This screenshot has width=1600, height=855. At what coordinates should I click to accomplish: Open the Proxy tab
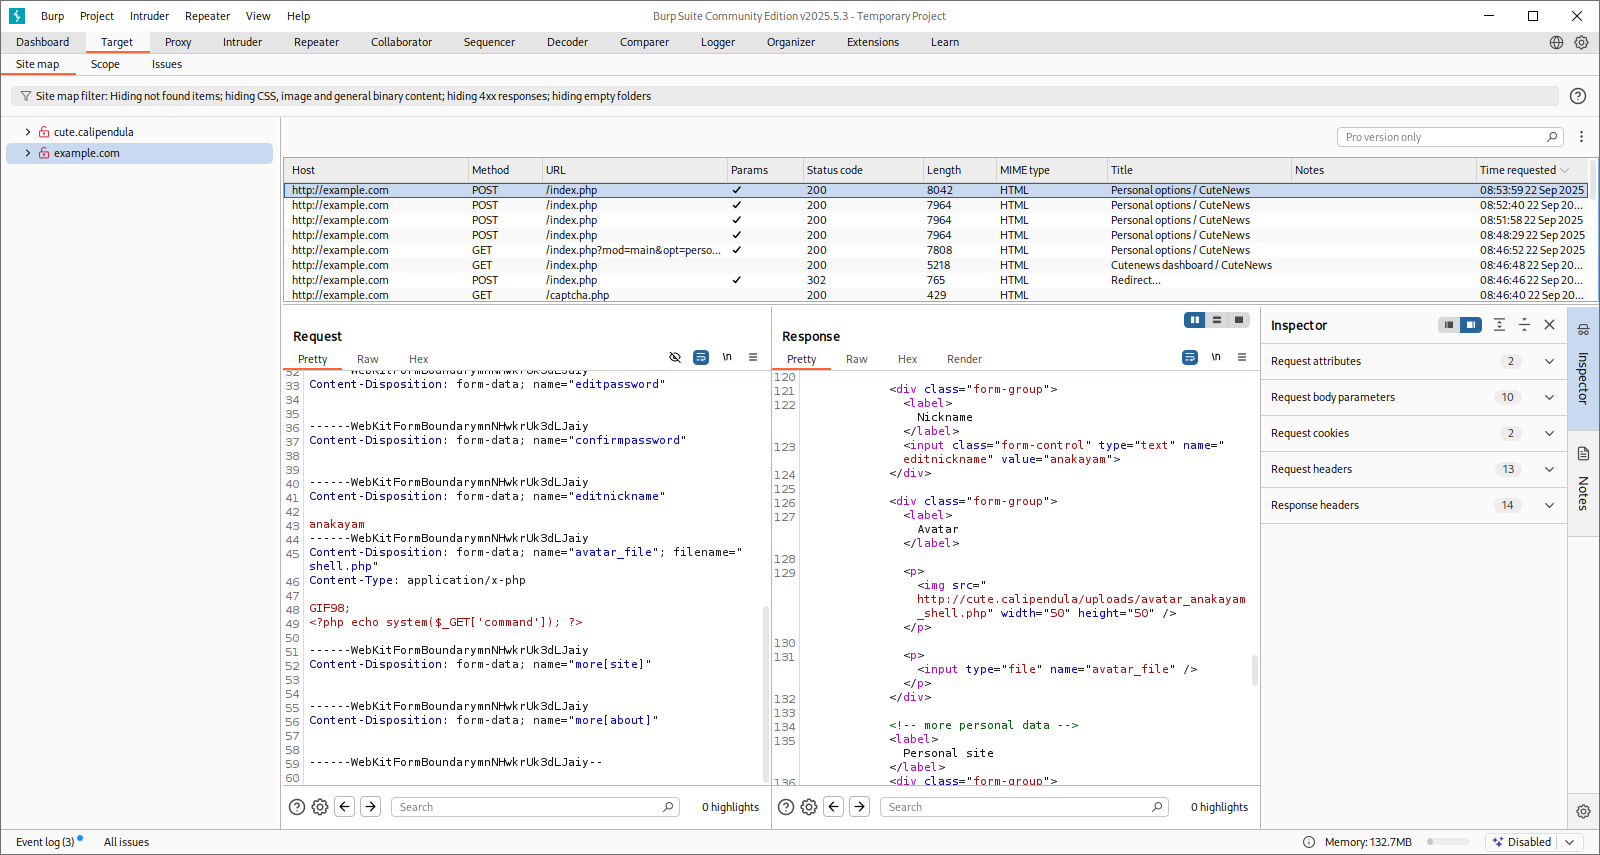pos(178,42)
